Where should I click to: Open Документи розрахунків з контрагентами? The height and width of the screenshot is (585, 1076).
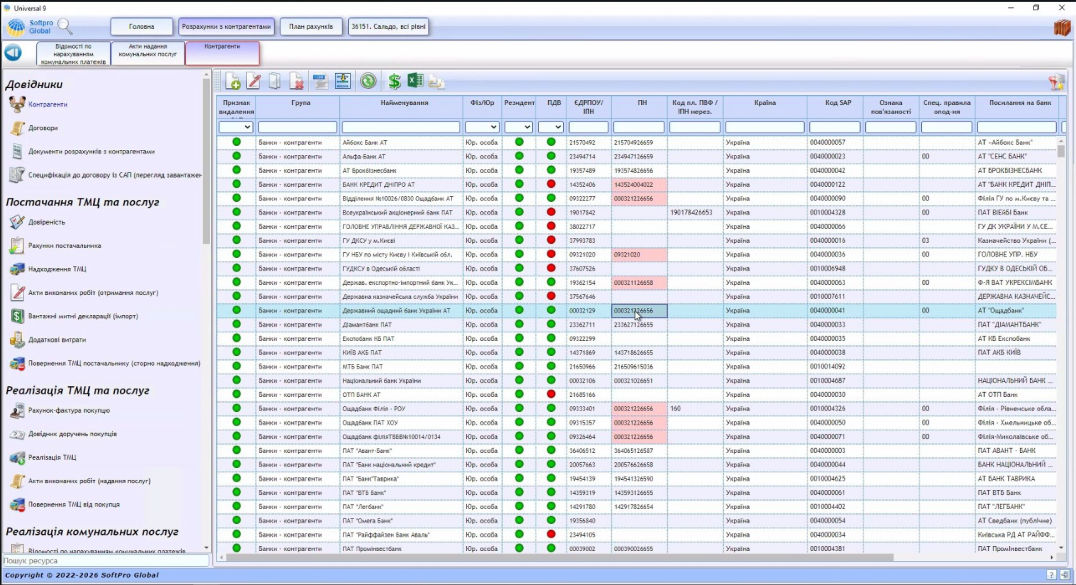(91, 151)
